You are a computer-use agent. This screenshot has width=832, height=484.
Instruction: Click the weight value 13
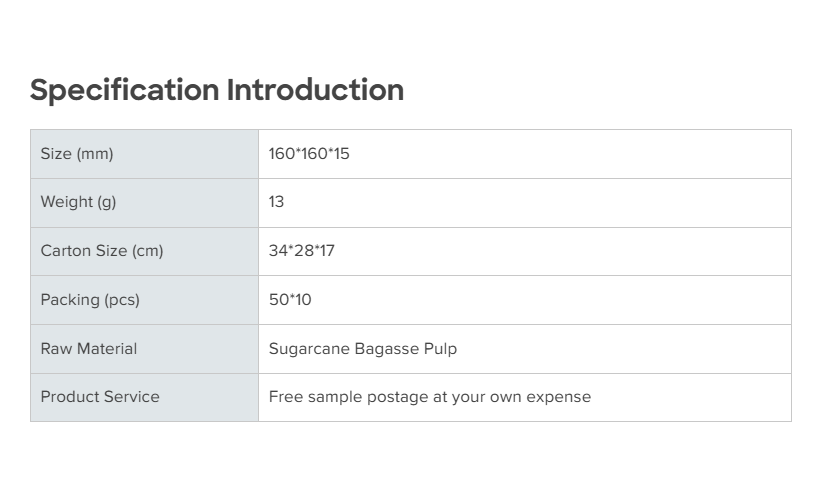coord(276,202)
